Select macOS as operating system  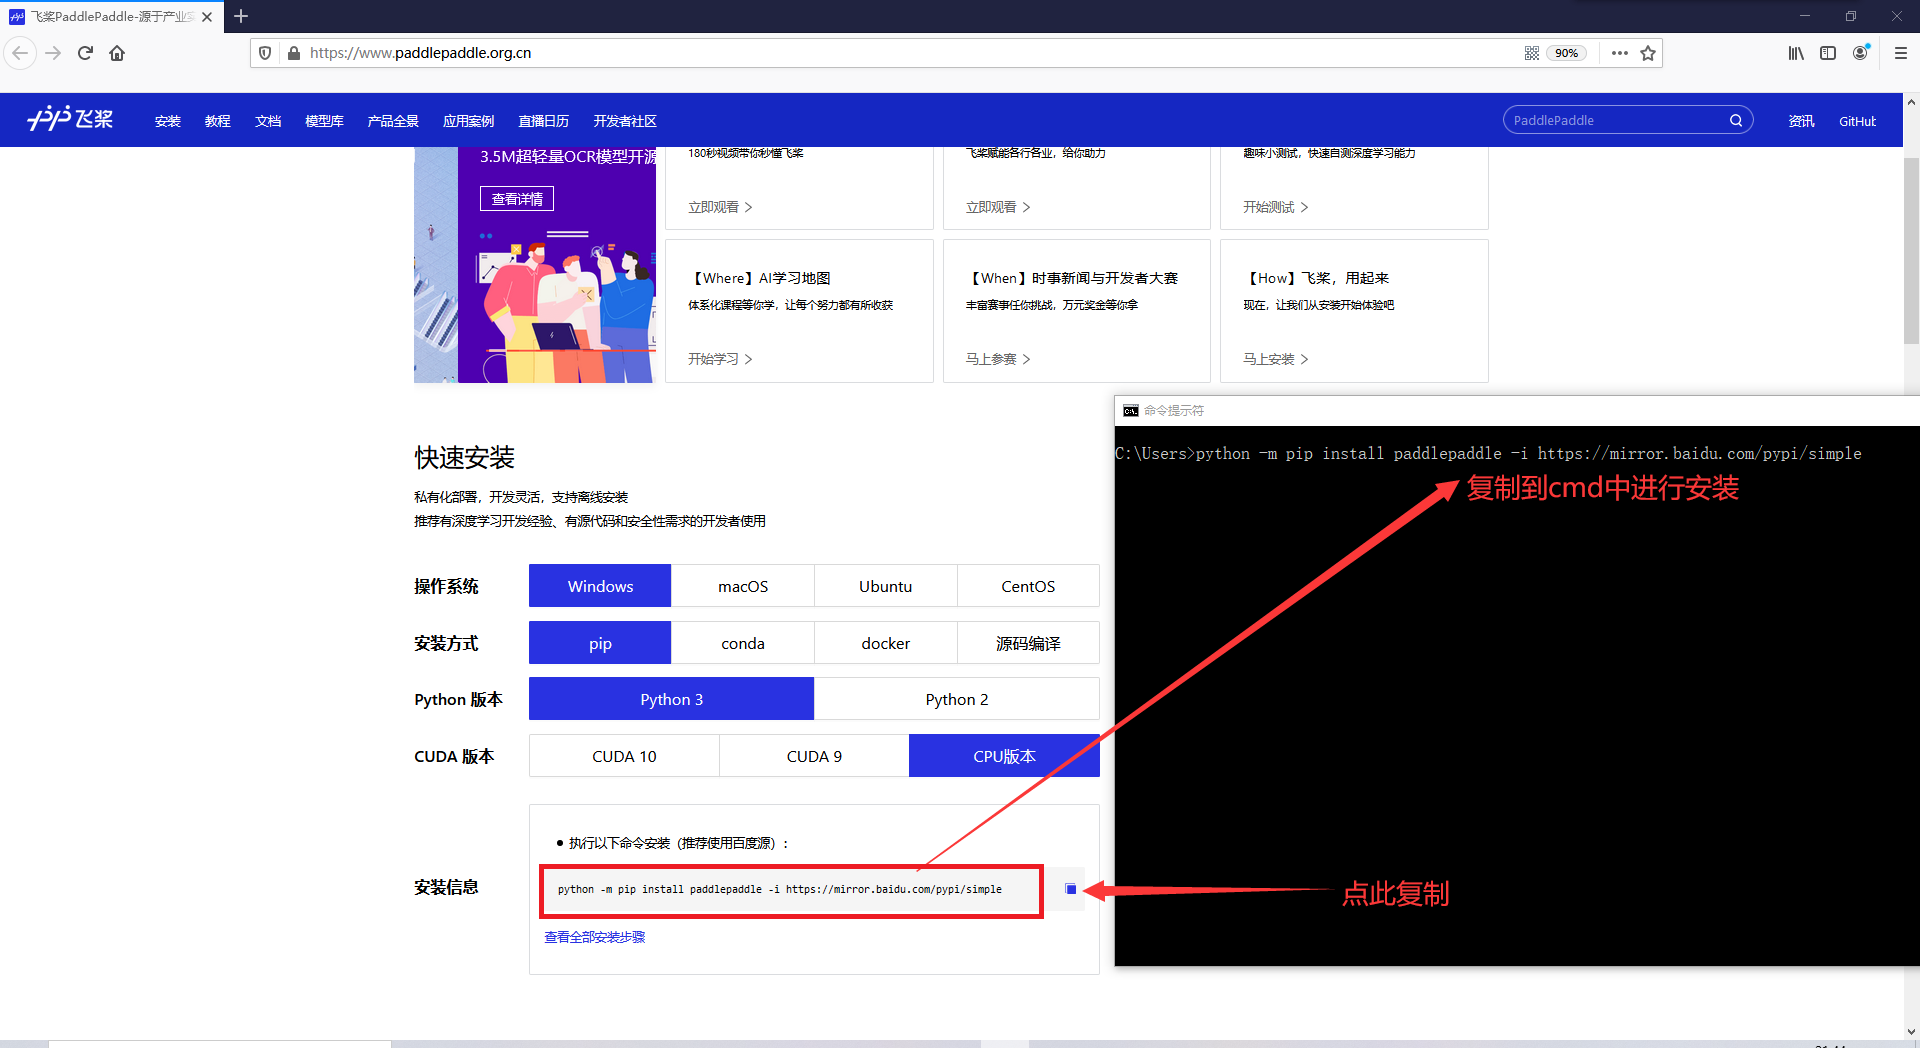(x=743, y=586)
